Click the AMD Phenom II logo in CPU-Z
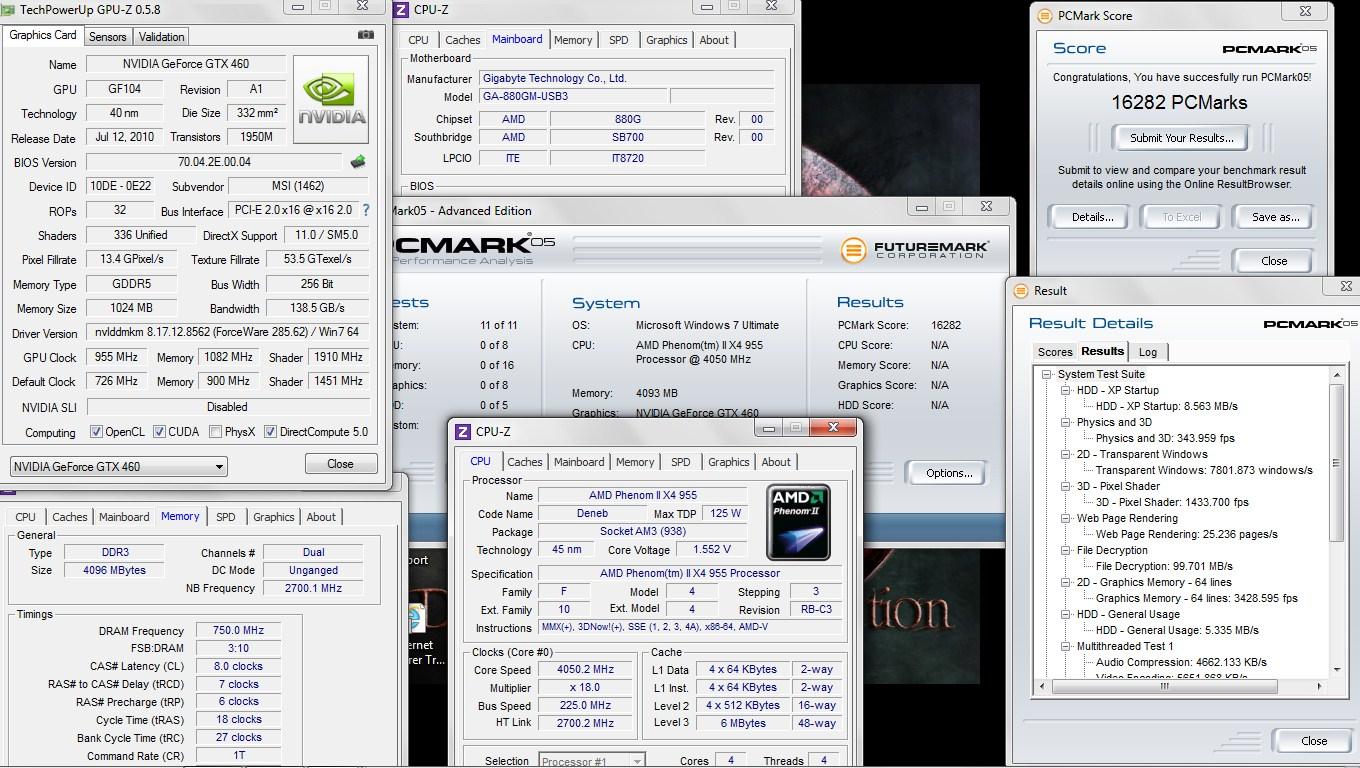The width and height of the screenshot is (1360, 768). point(797,523)
